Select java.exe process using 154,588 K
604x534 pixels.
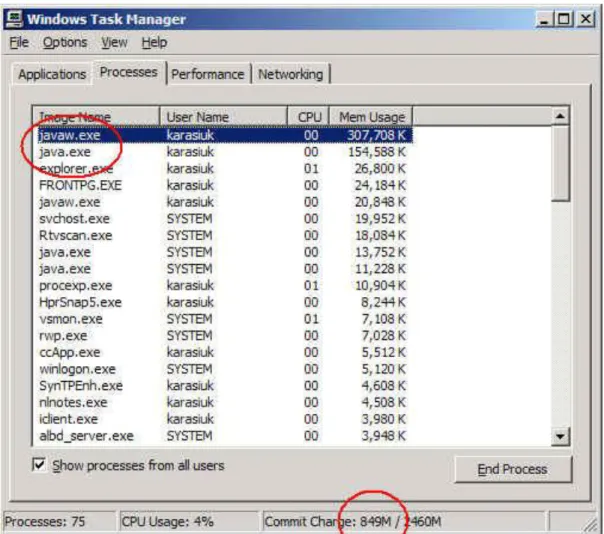coord(223,152)
